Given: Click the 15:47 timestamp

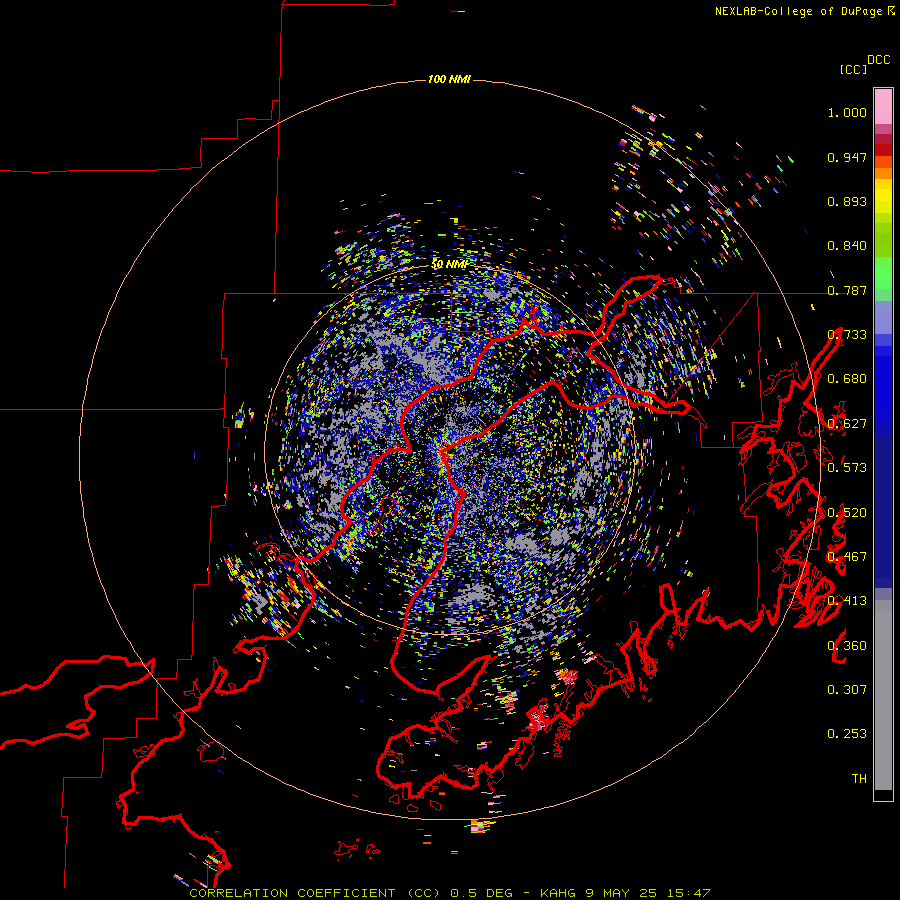Looking at the screenshot, I should (689, 893).
